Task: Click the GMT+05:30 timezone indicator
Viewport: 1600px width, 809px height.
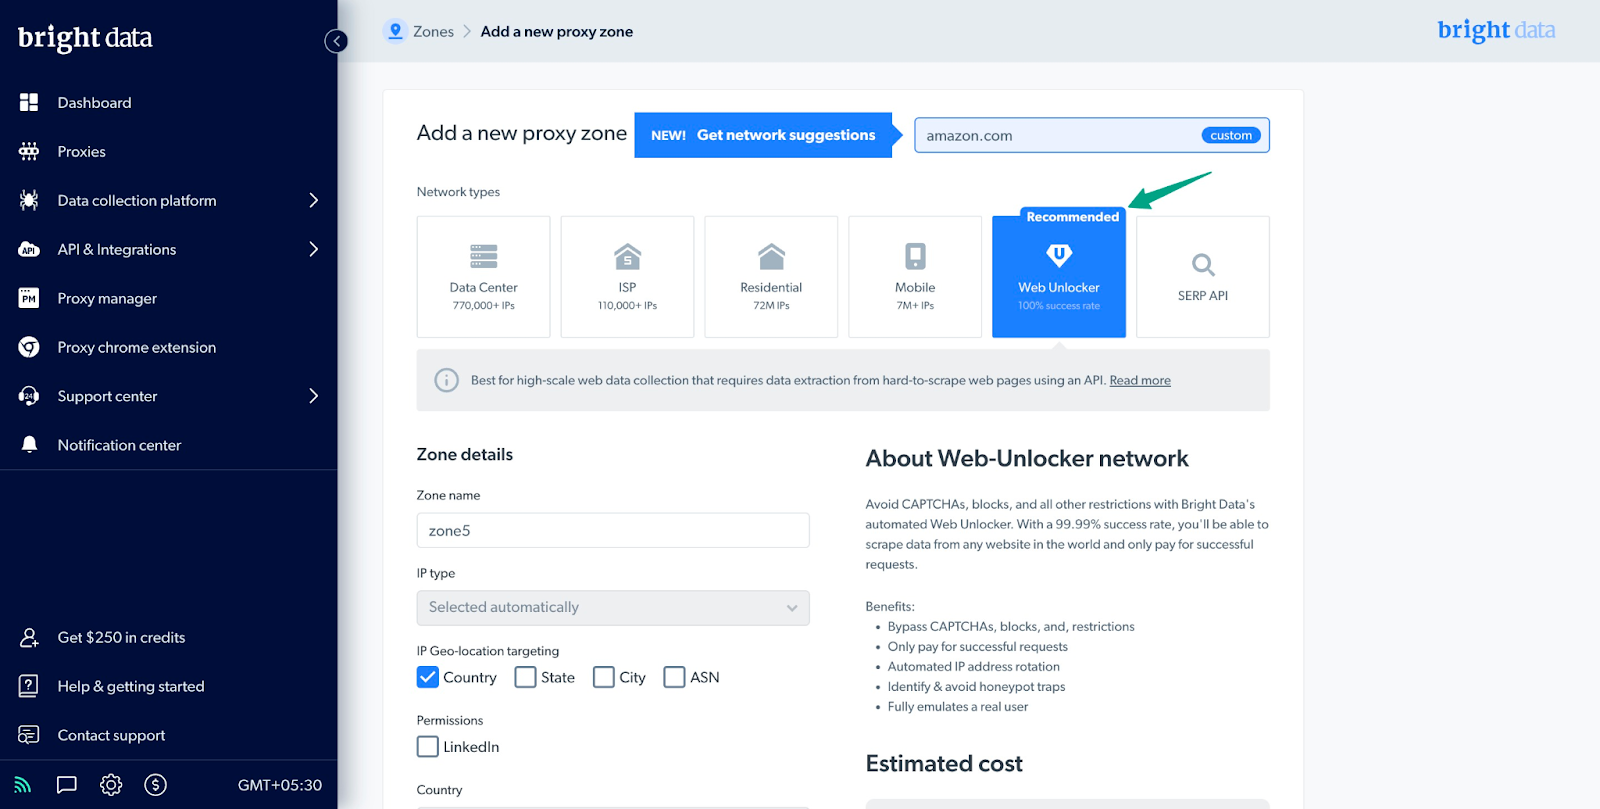Action: pos(280,785)
